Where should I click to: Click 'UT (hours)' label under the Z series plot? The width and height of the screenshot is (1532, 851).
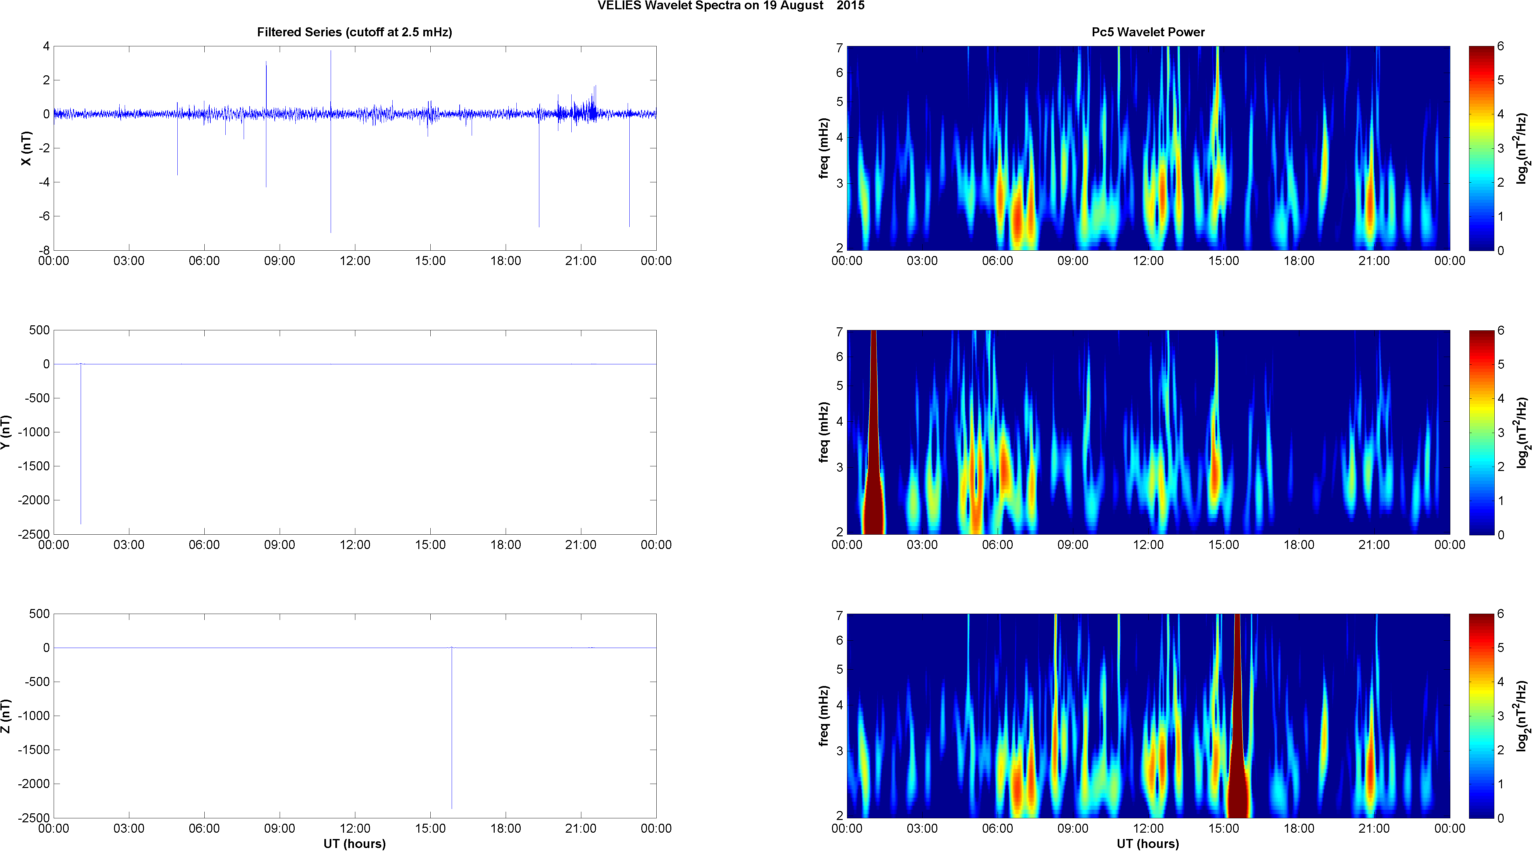tap(354, 844)
